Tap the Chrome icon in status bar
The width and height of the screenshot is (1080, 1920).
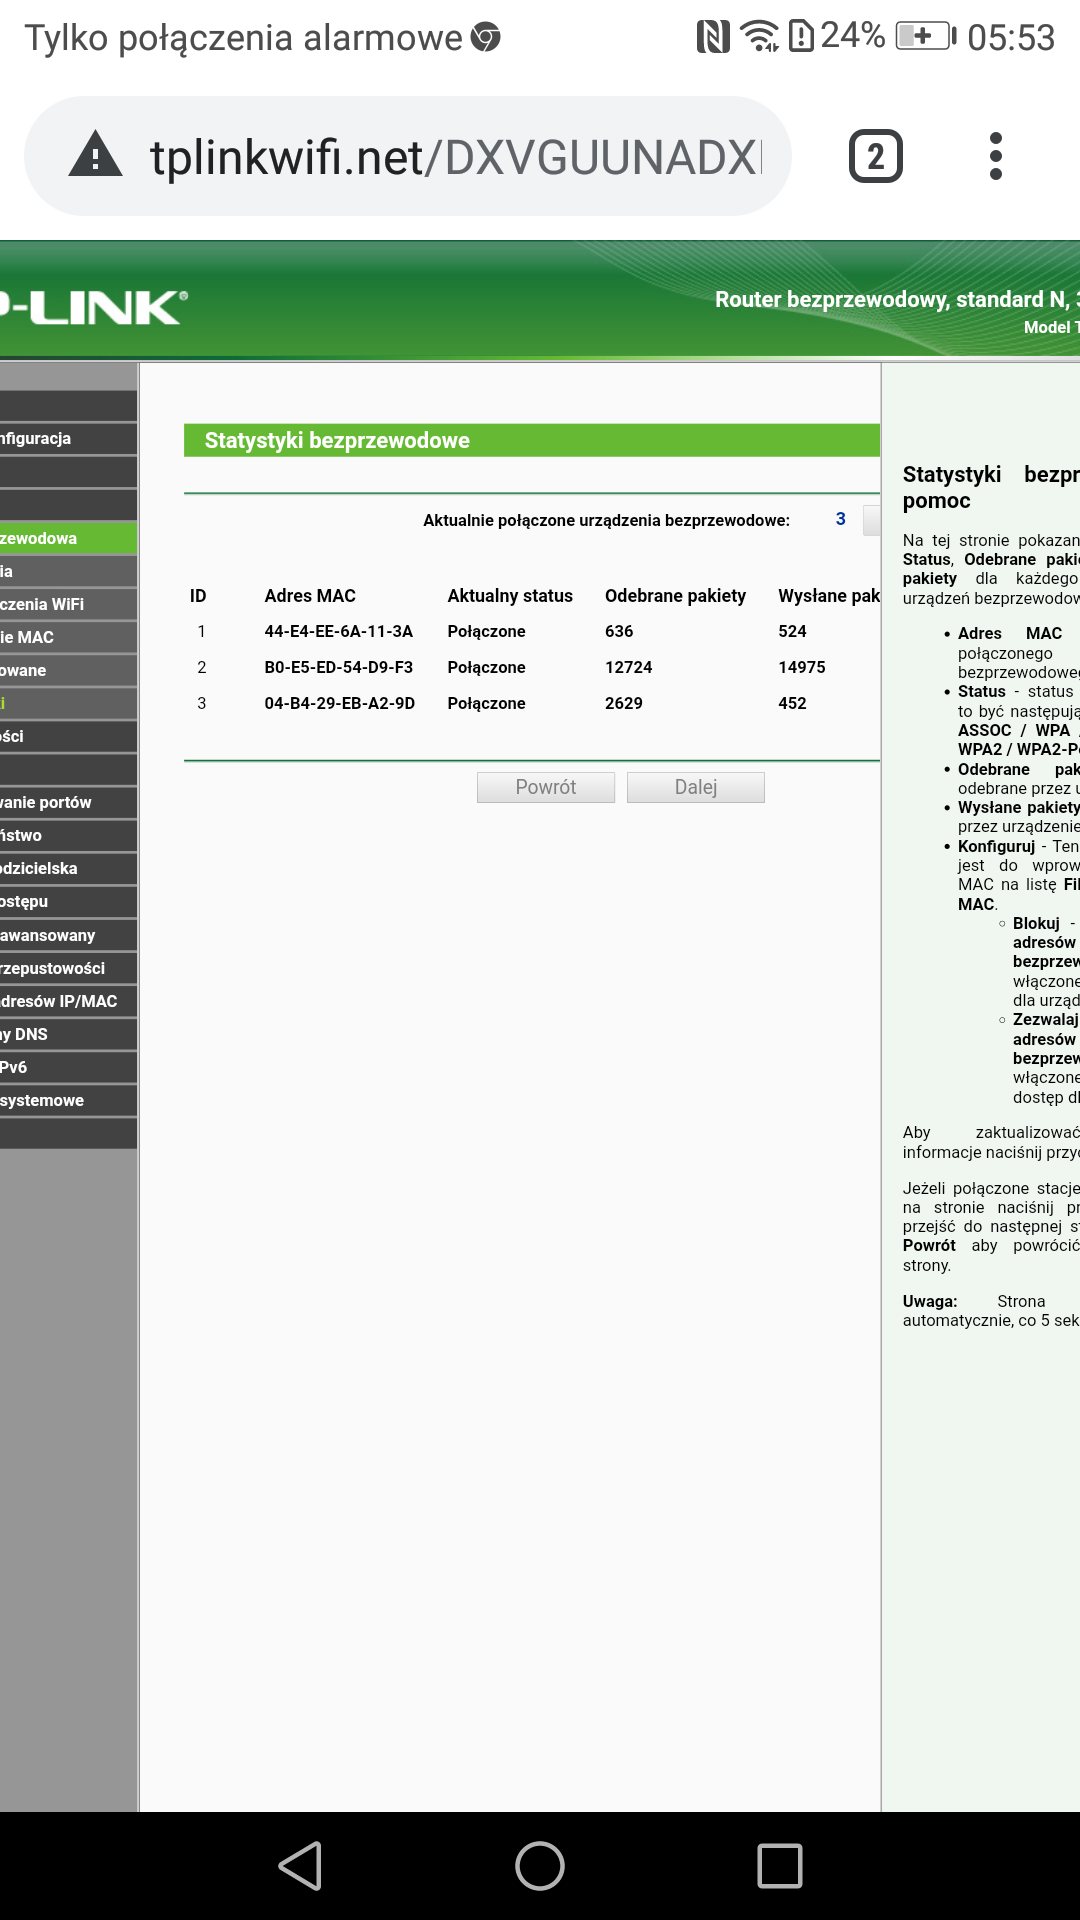(485, 37)
